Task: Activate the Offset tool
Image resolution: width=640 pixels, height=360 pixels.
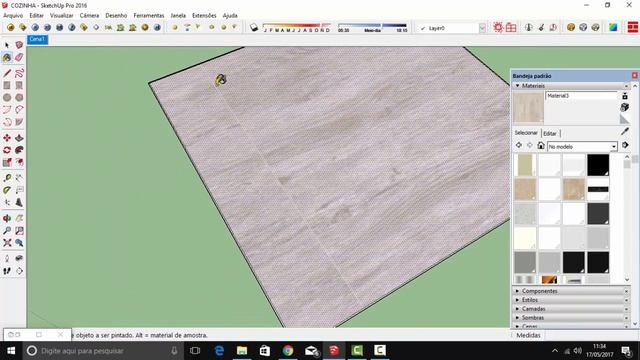Action: (19, 162)
